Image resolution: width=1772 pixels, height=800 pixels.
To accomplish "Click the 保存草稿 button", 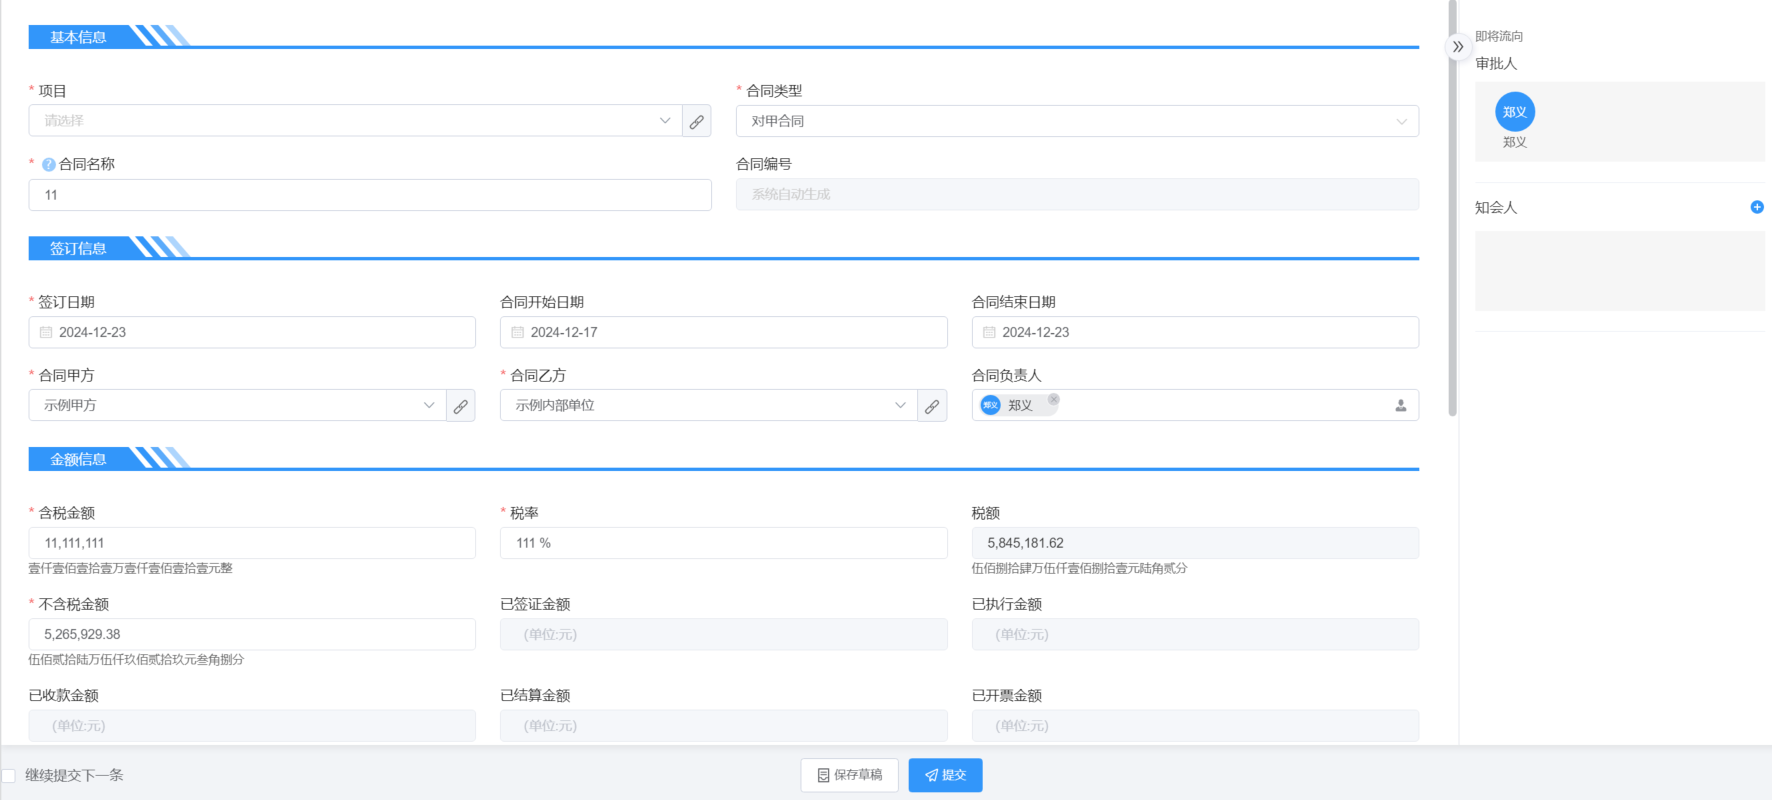I will 849,775.
